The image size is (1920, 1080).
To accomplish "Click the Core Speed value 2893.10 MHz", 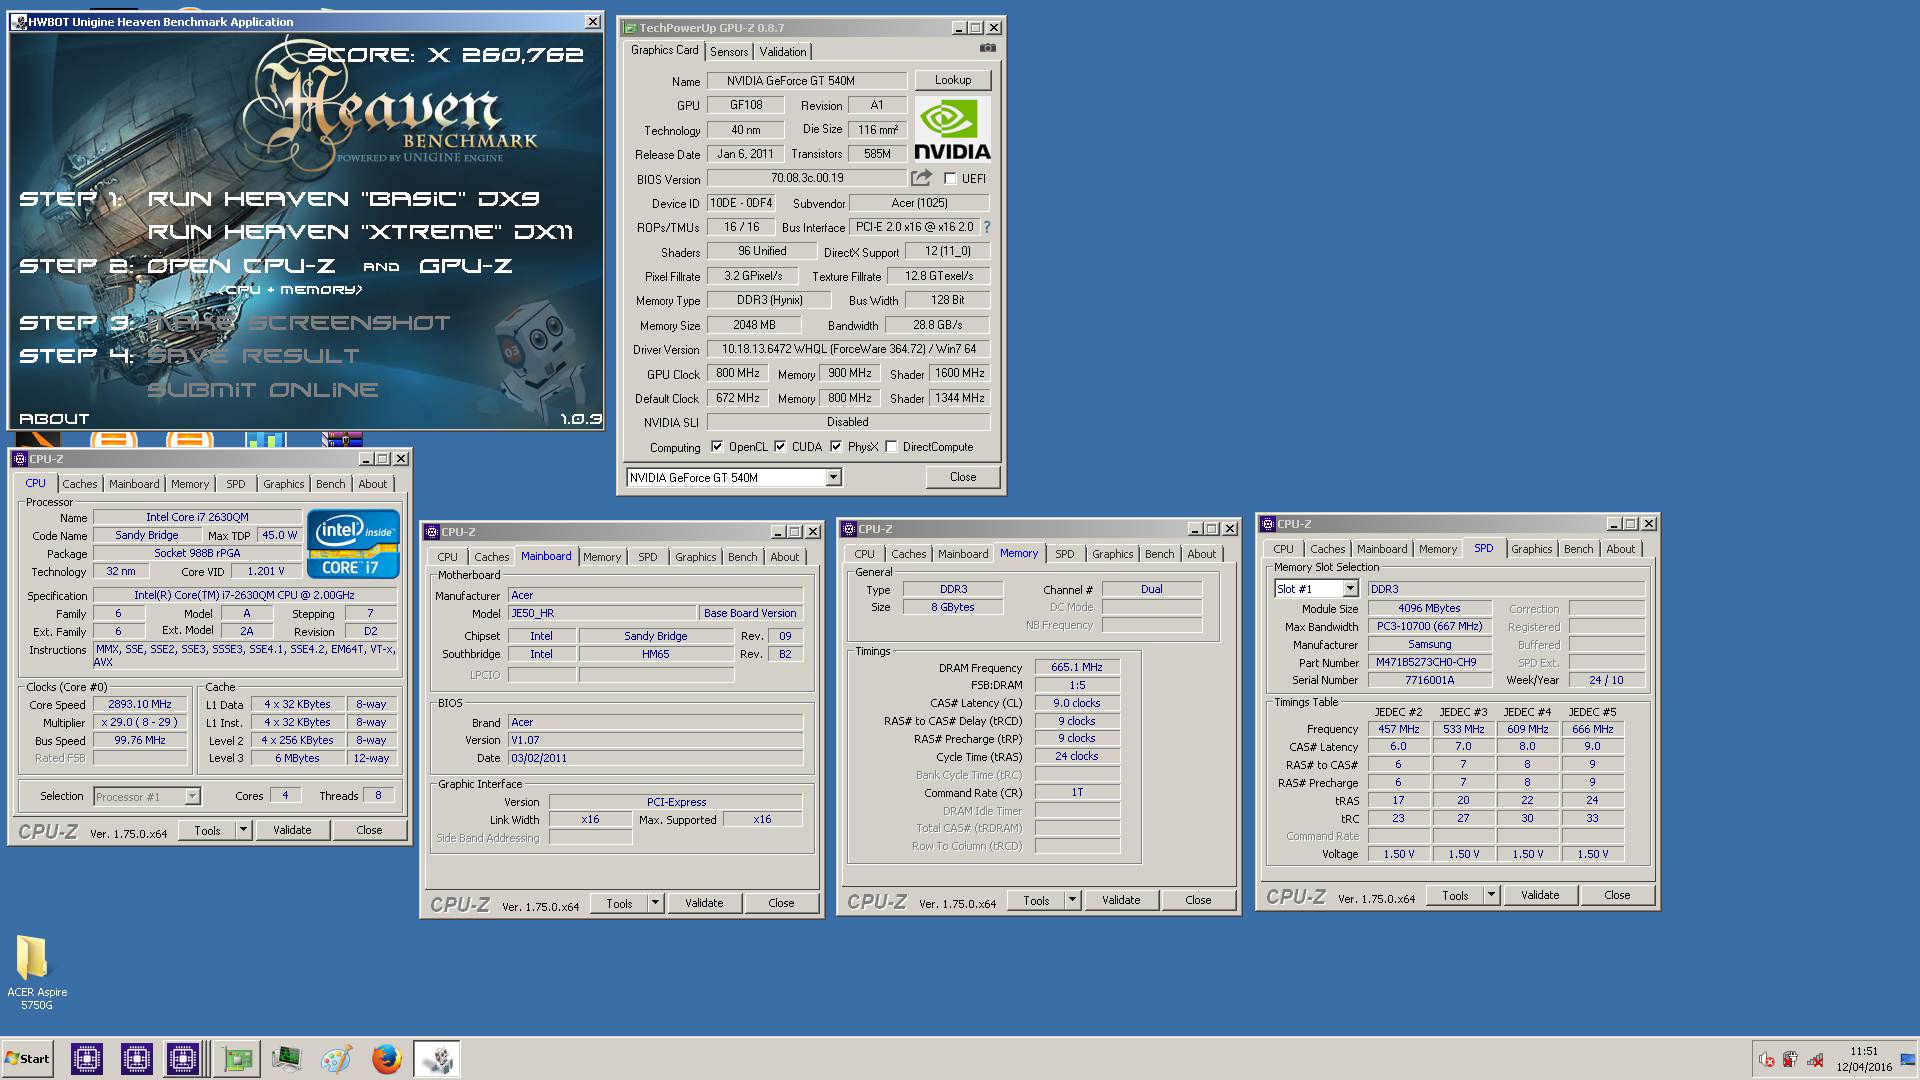I will pyautogui.click(x=140, y=704).
